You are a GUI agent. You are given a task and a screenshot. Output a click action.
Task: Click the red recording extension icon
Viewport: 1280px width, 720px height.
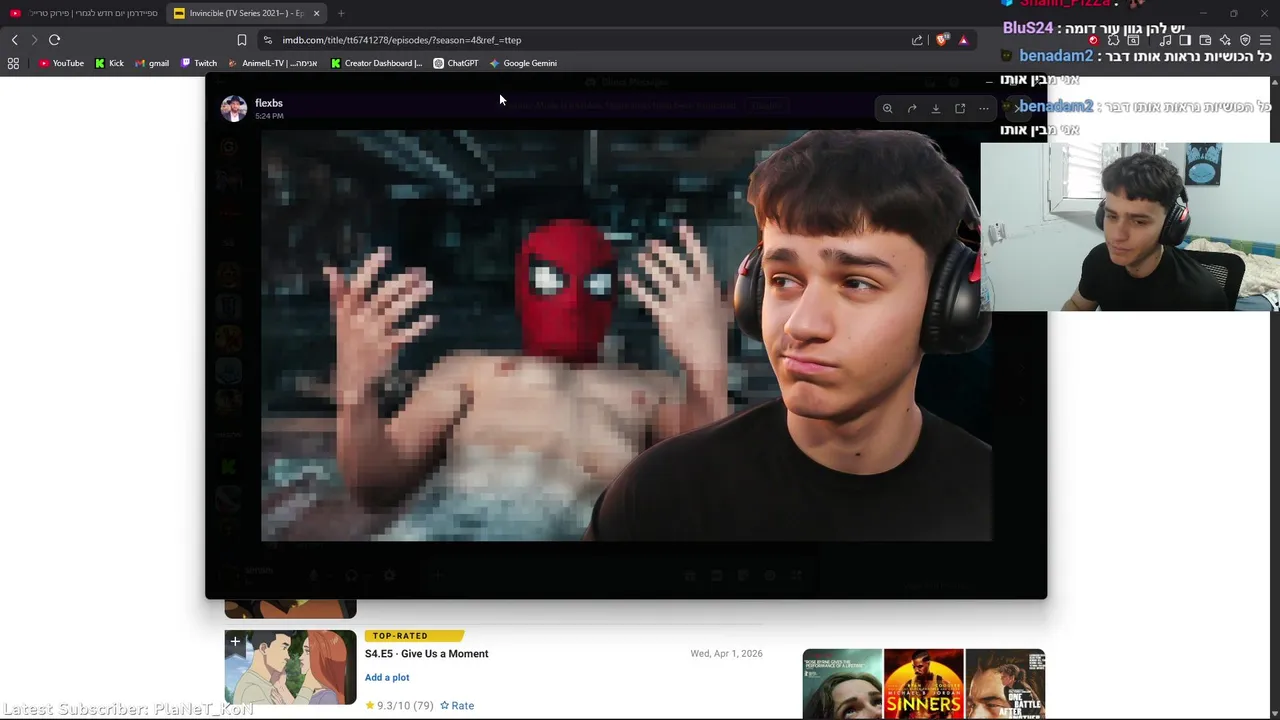pyautogui.click(x=1093, y=40)
